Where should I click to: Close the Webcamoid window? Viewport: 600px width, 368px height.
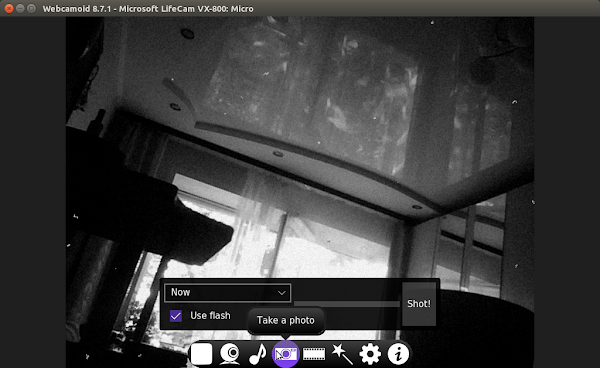tap(9, 8)
